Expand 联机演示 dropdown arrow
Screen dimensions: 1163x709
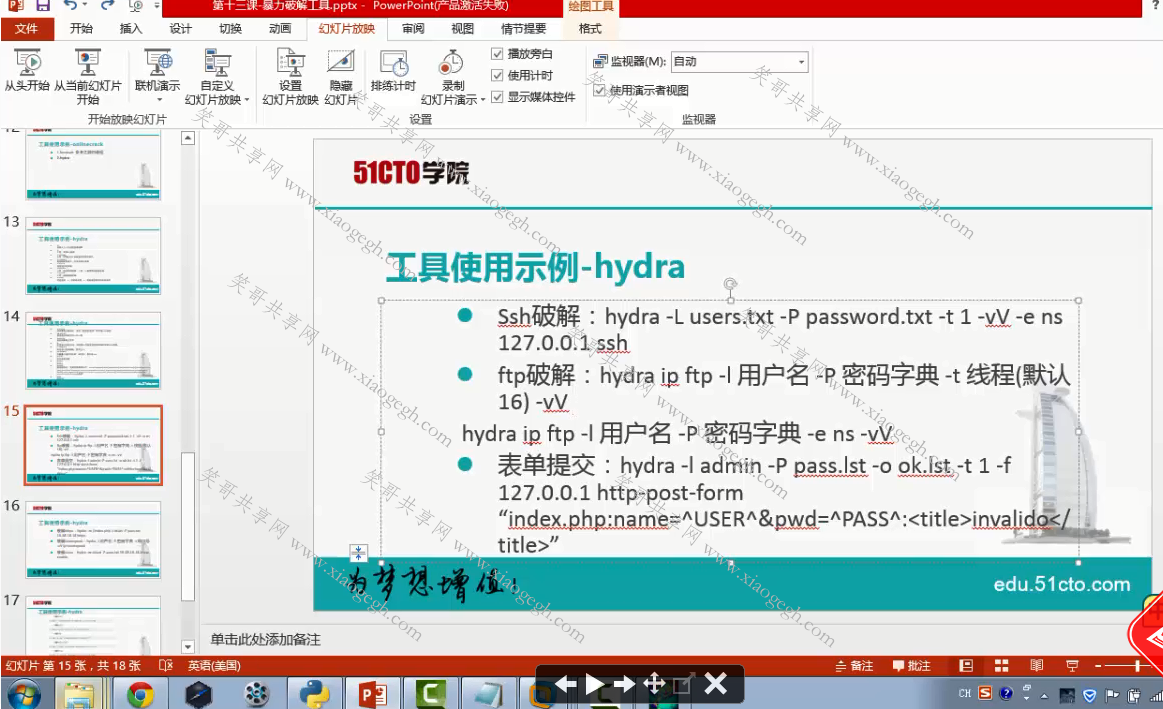click(158, 99)
